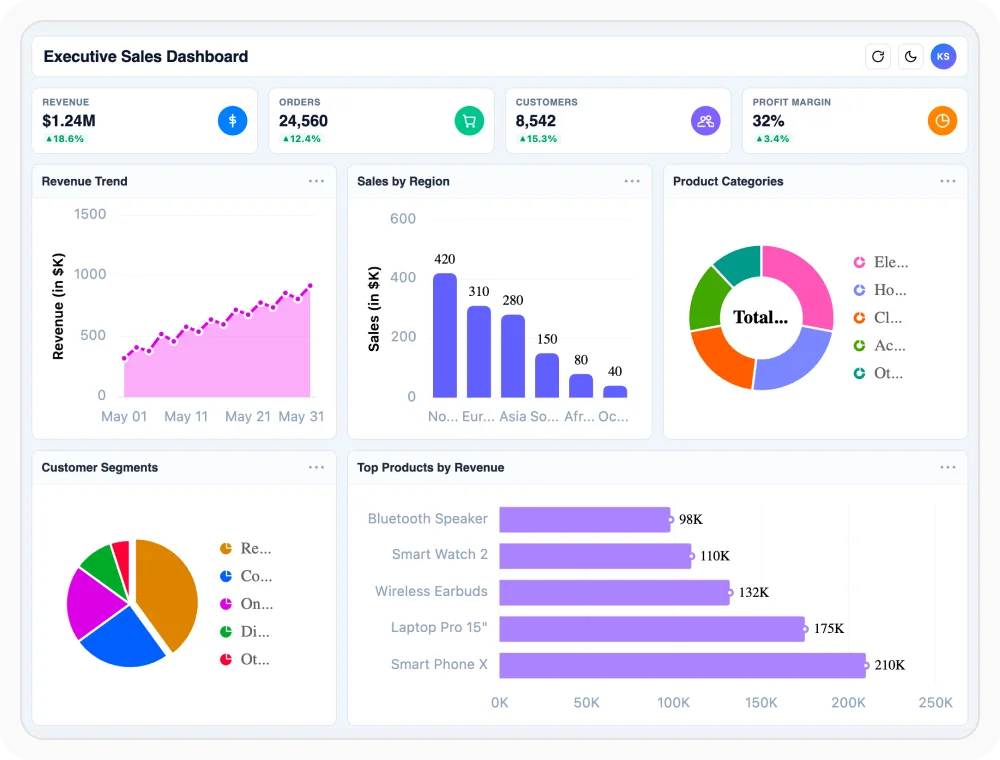Click the Smart Phone X product label
1000x760 pixels.
tap(439, 664)
